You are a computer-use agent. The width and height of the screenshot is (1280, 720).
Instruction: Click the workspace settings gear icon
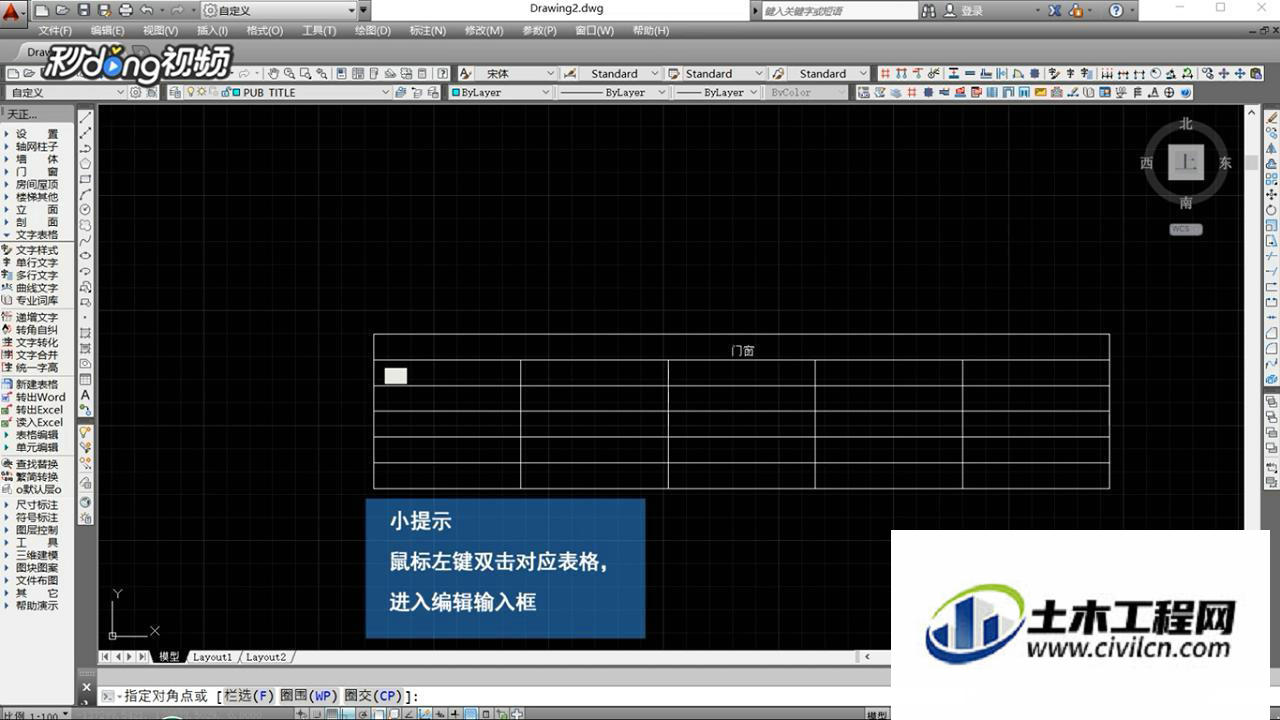136,92
